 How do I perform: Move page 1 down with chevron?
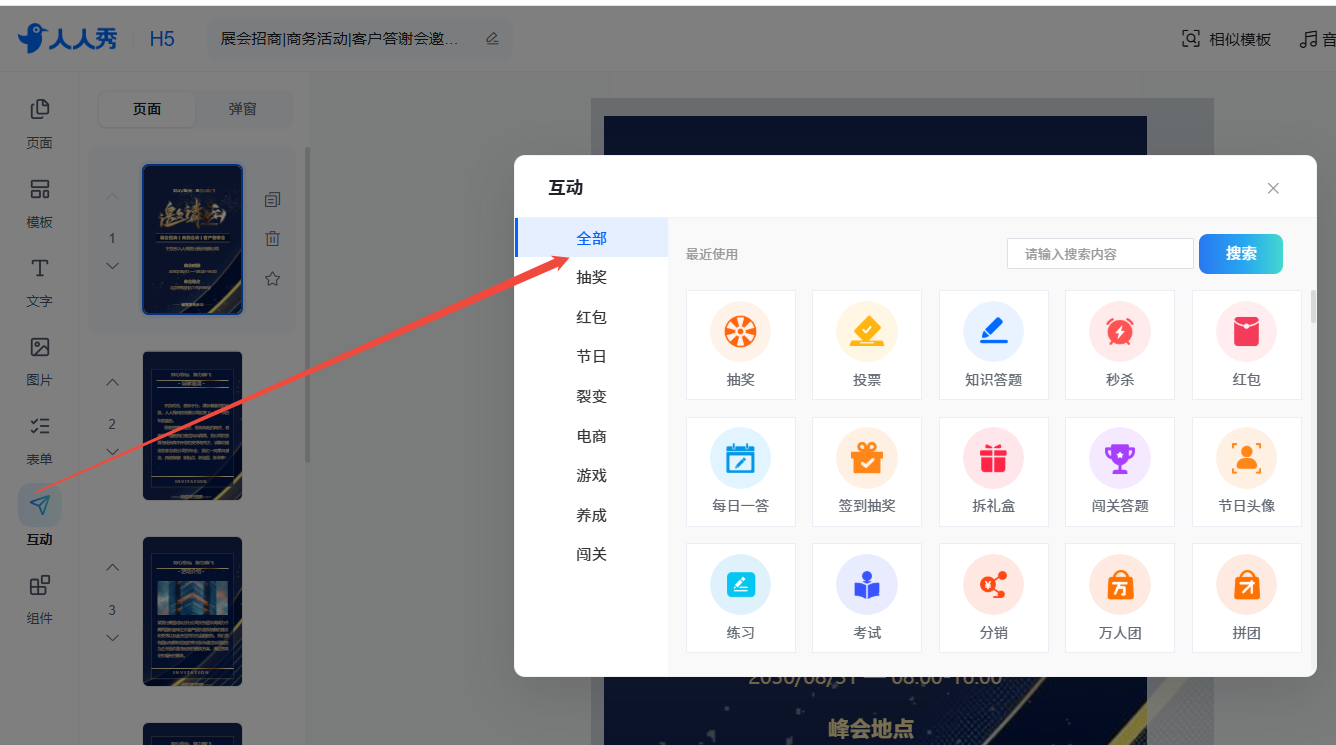[x=112, y=266]
